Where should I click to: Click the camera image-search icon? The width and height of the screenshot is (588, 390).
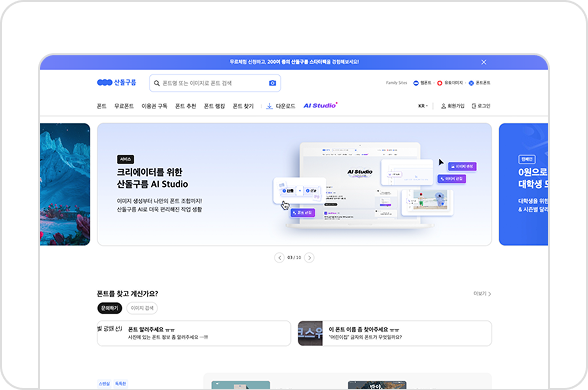(x=273, y=83)
